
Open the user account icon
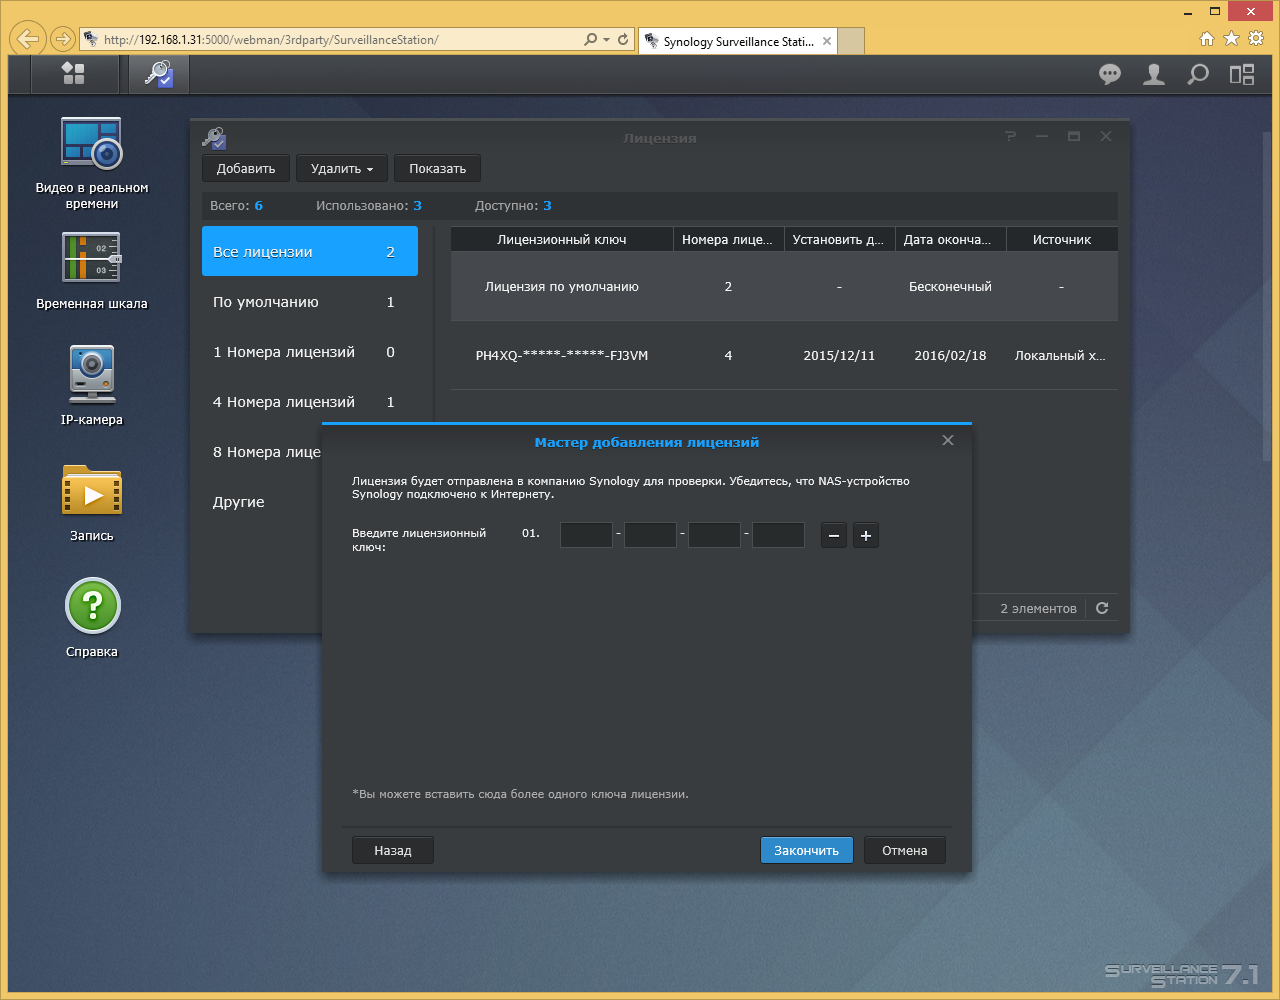point(1154,74)
